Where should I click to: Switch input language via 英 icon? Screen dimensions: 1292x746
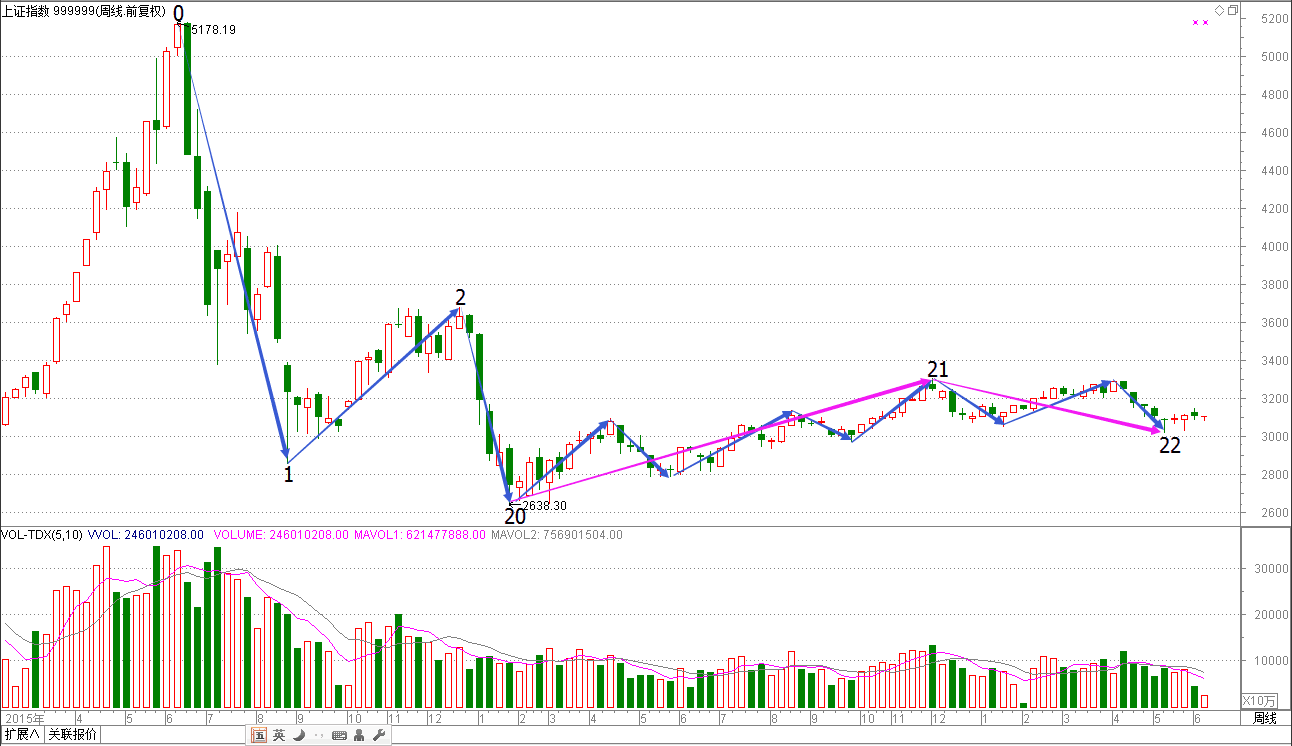click(x=279, y=735)
